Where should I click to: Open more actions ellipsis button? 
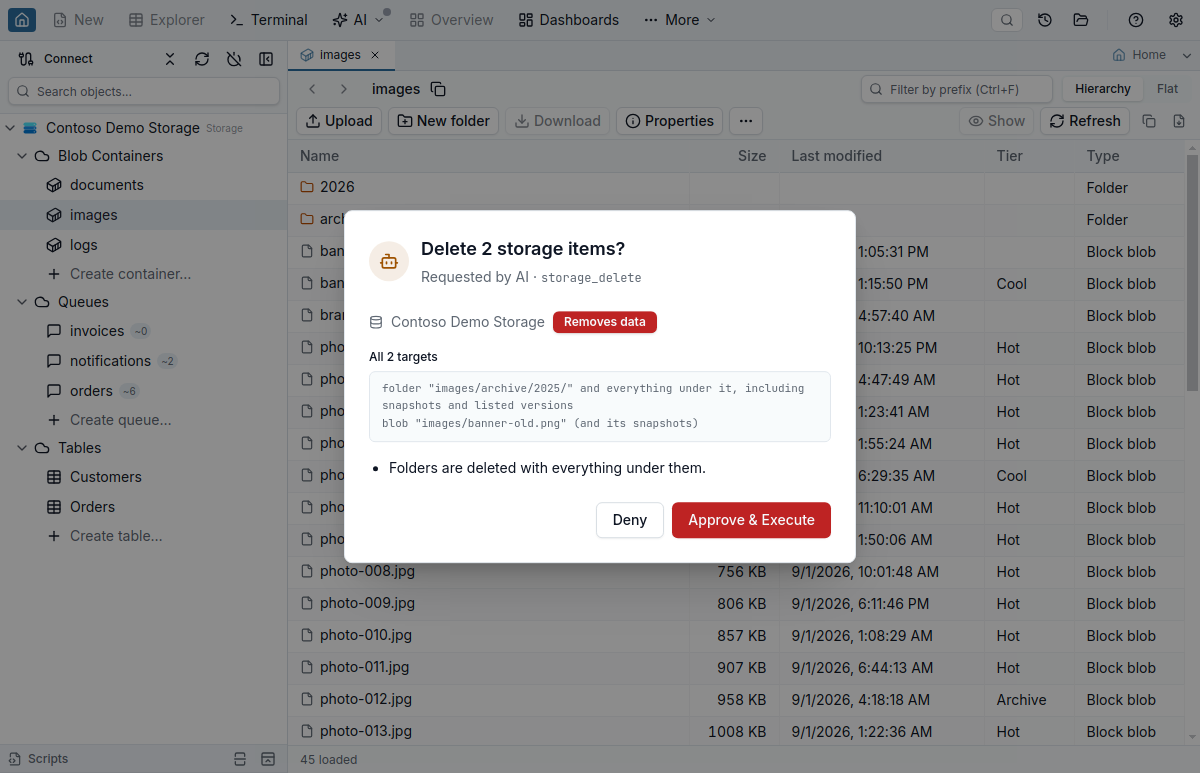[x=746, y=121]
